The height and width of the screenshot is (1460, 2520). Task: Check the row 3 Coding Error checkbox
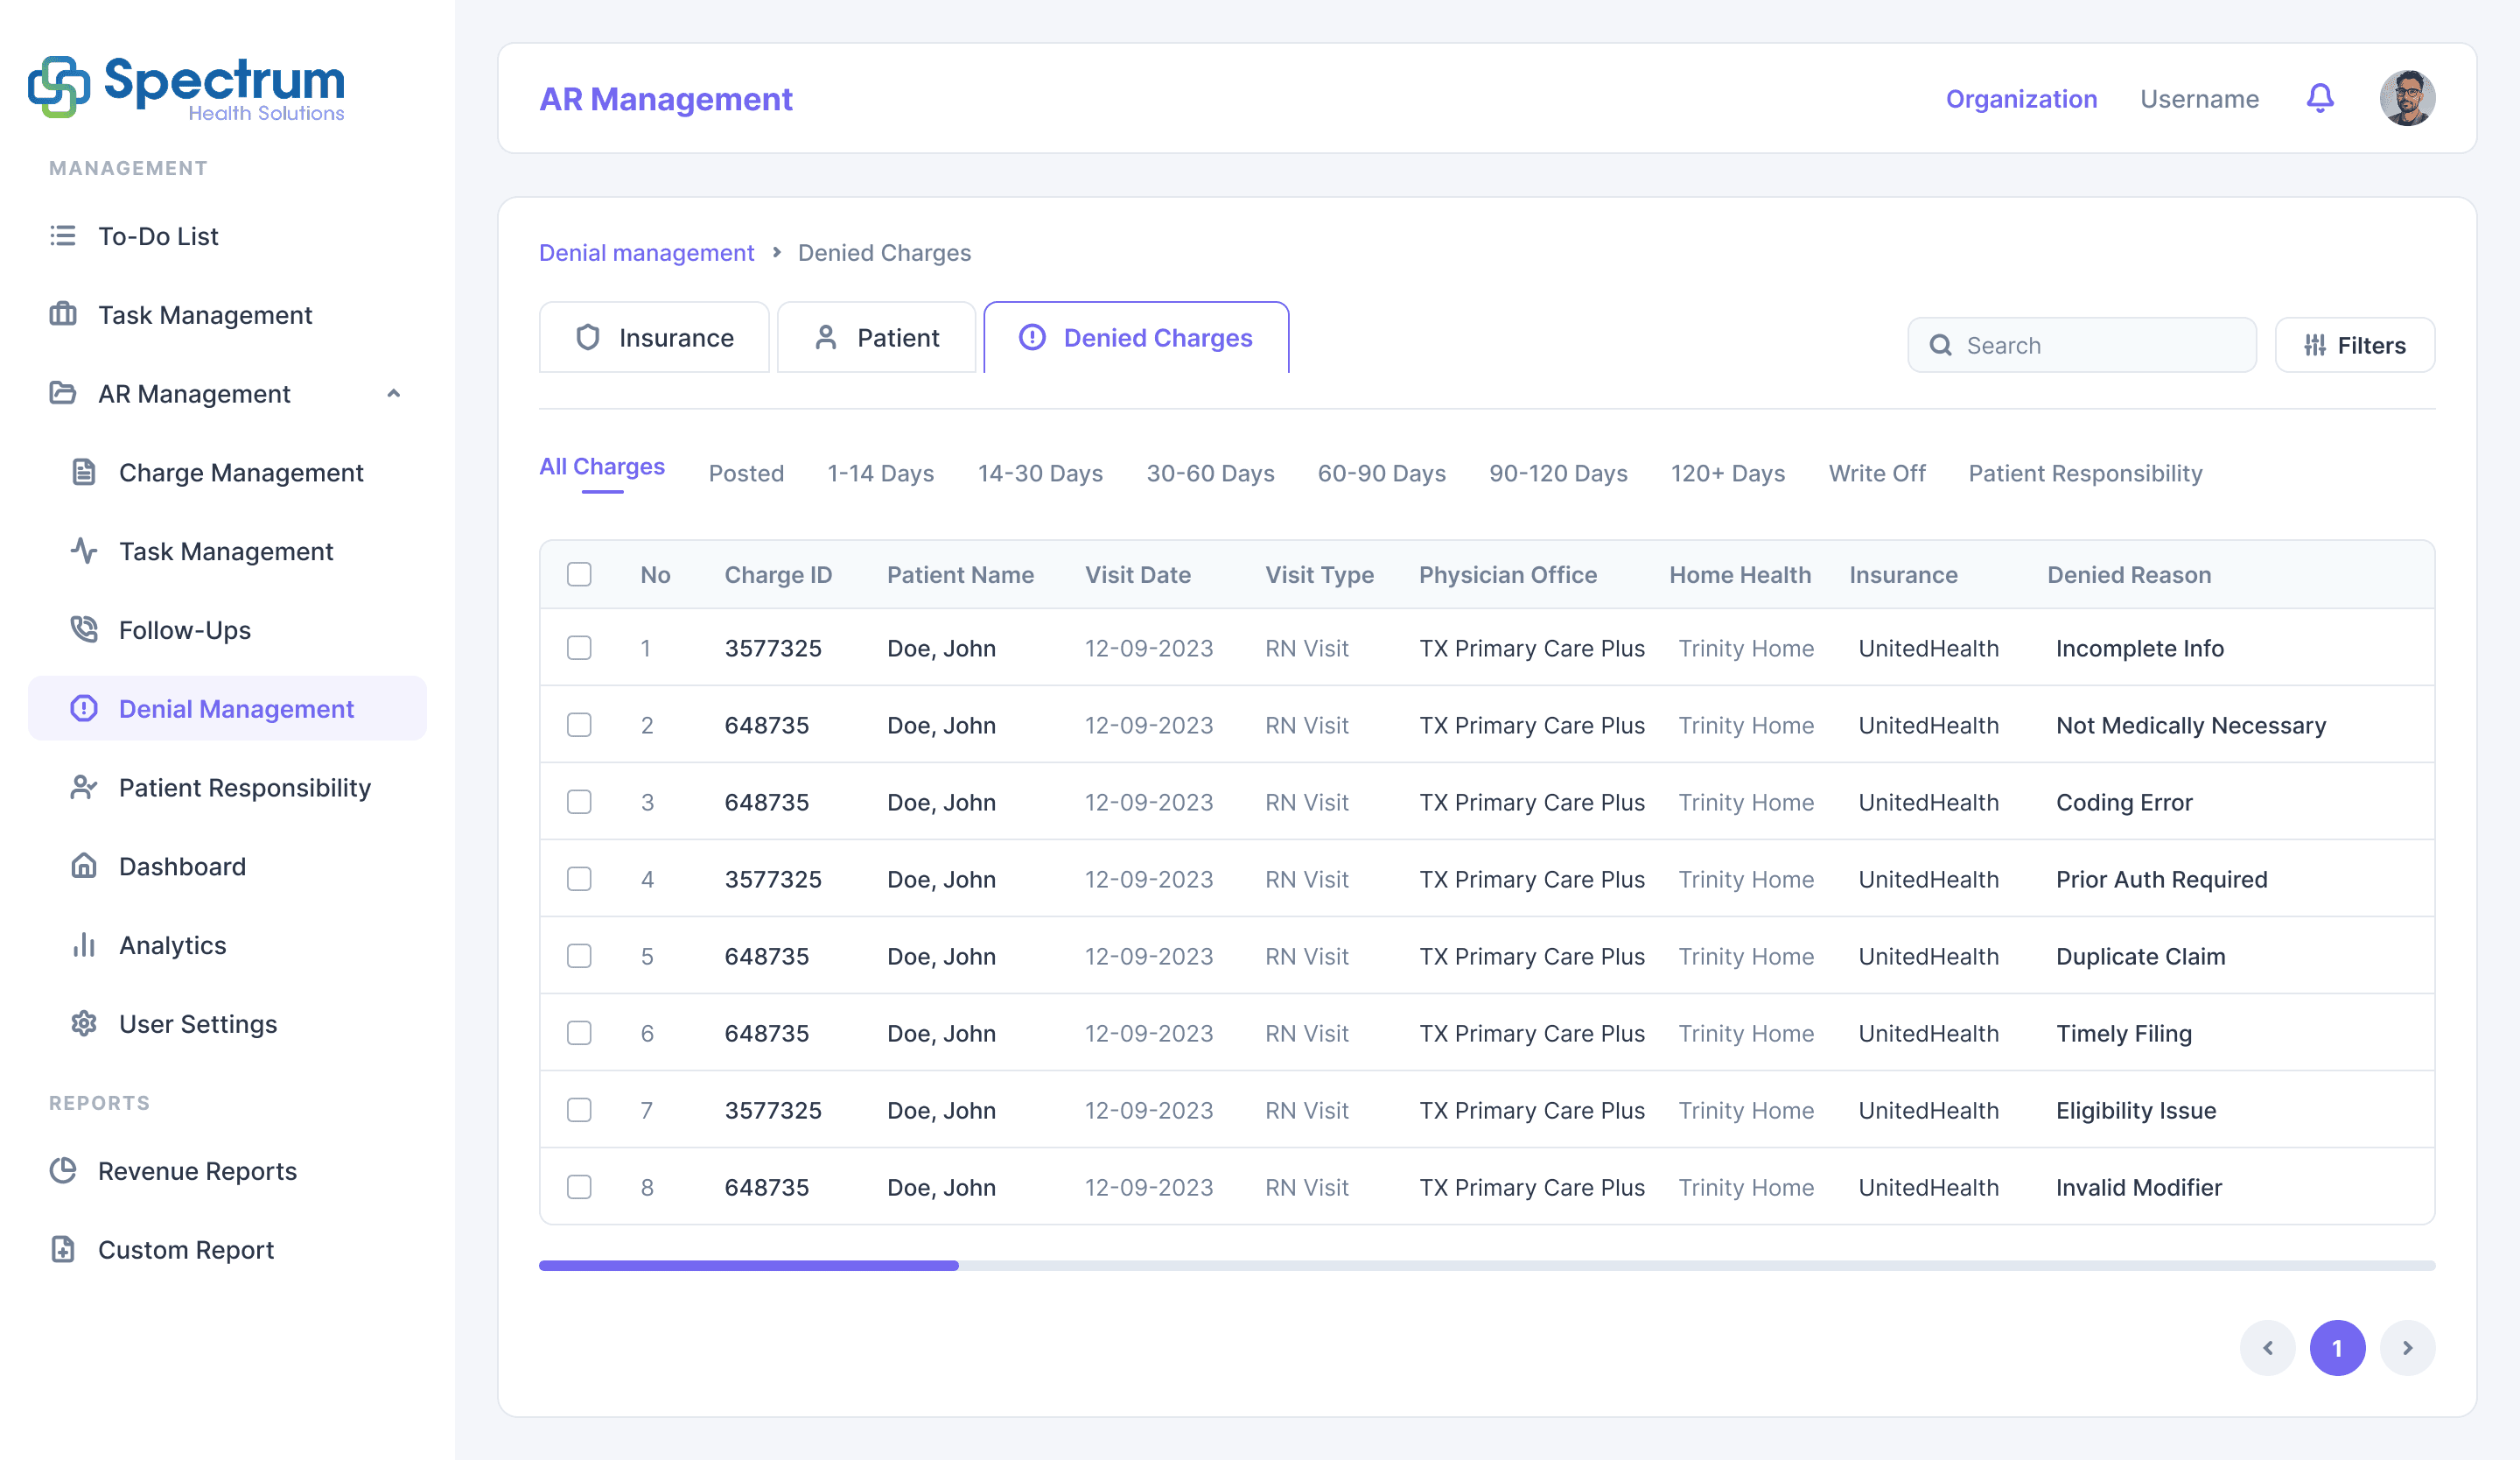point(579,802)
